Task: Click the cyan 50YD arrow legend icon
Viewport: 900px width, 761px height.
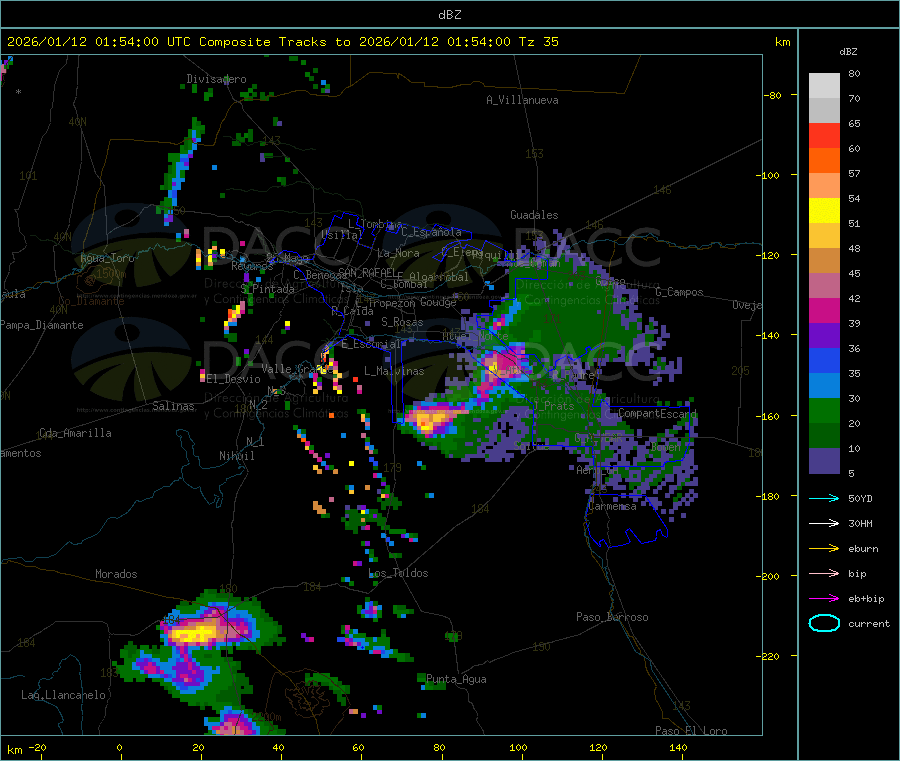Action: (x=824, y=498)
